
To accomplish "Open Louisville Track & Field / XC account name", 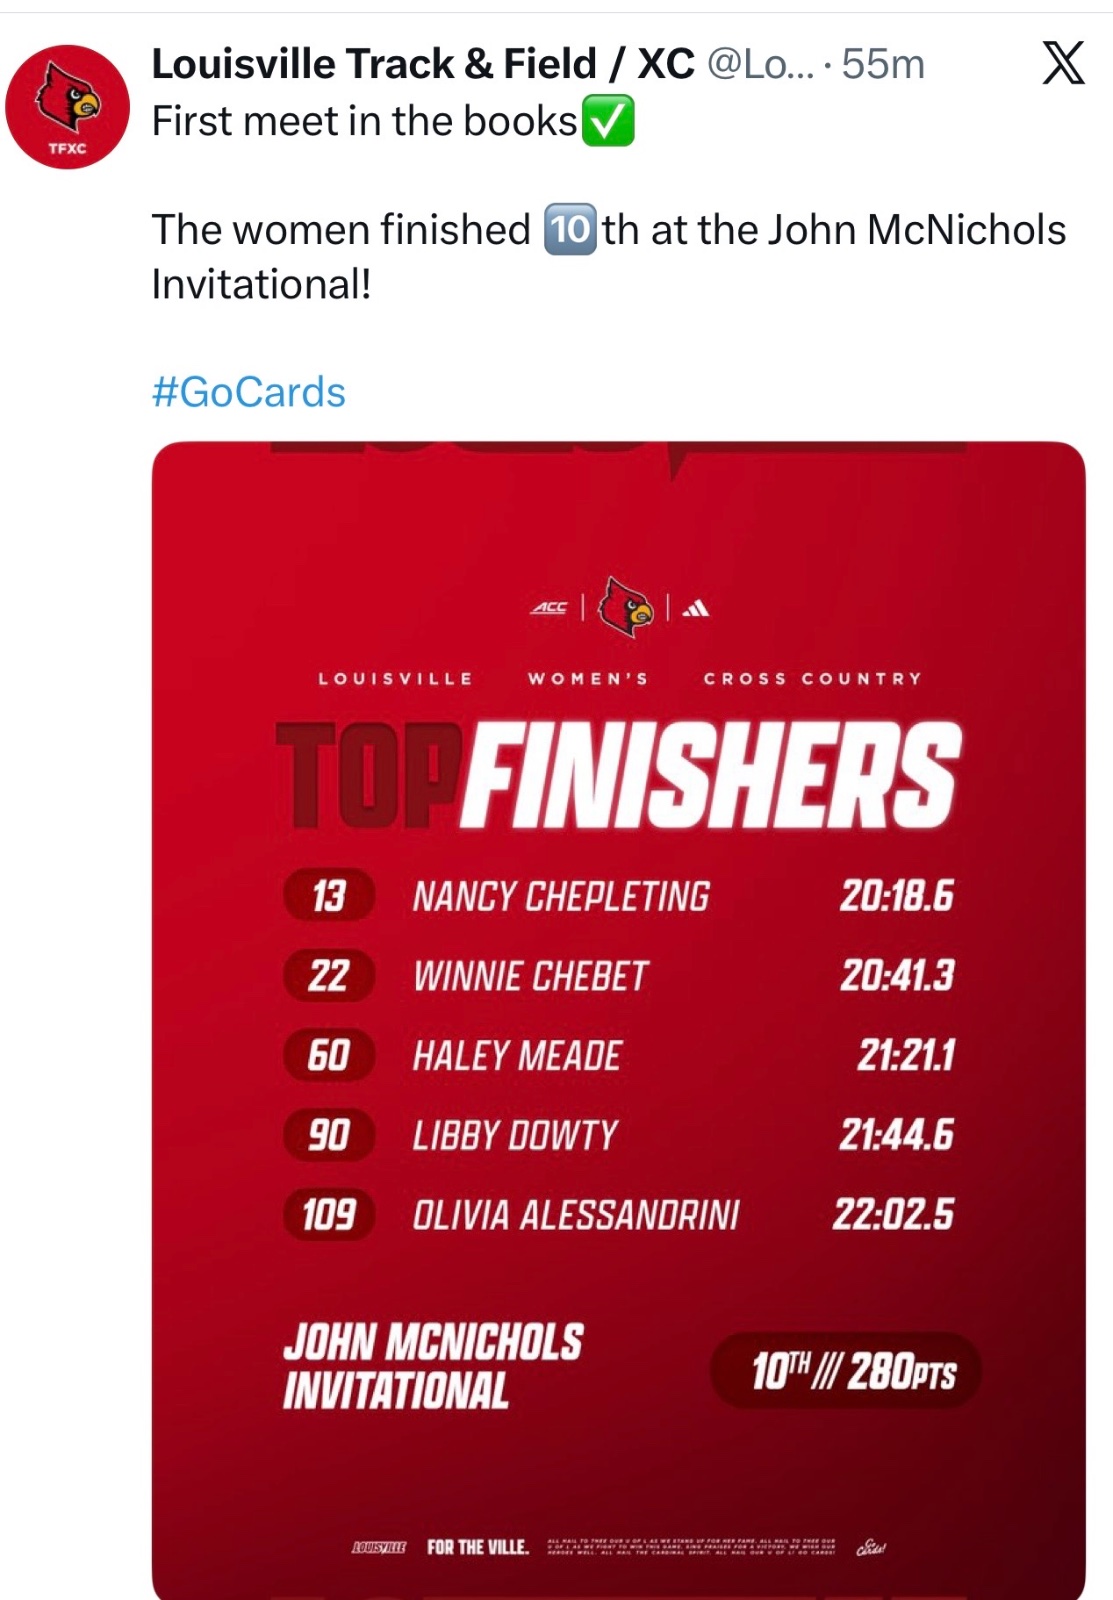I will [x=423, y=64].
